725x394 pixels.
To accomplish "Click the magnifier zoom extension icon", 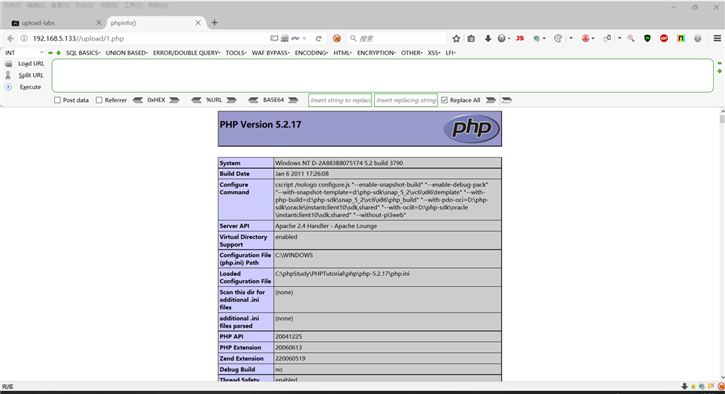I will [631, 38].
